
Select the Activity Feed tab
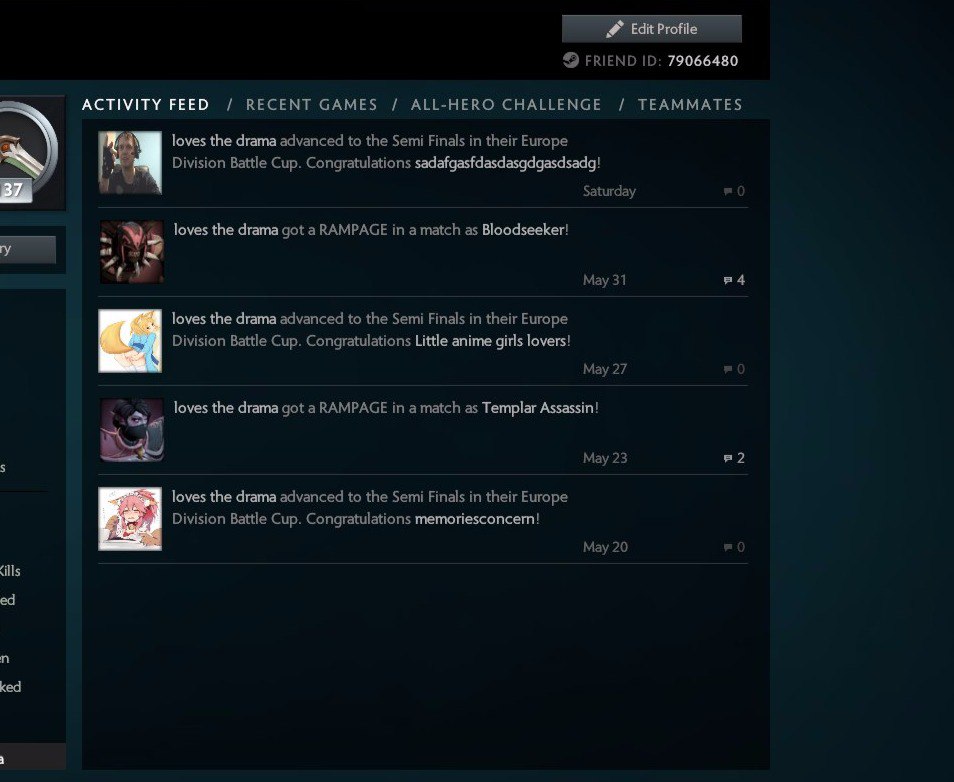point(146,104)
